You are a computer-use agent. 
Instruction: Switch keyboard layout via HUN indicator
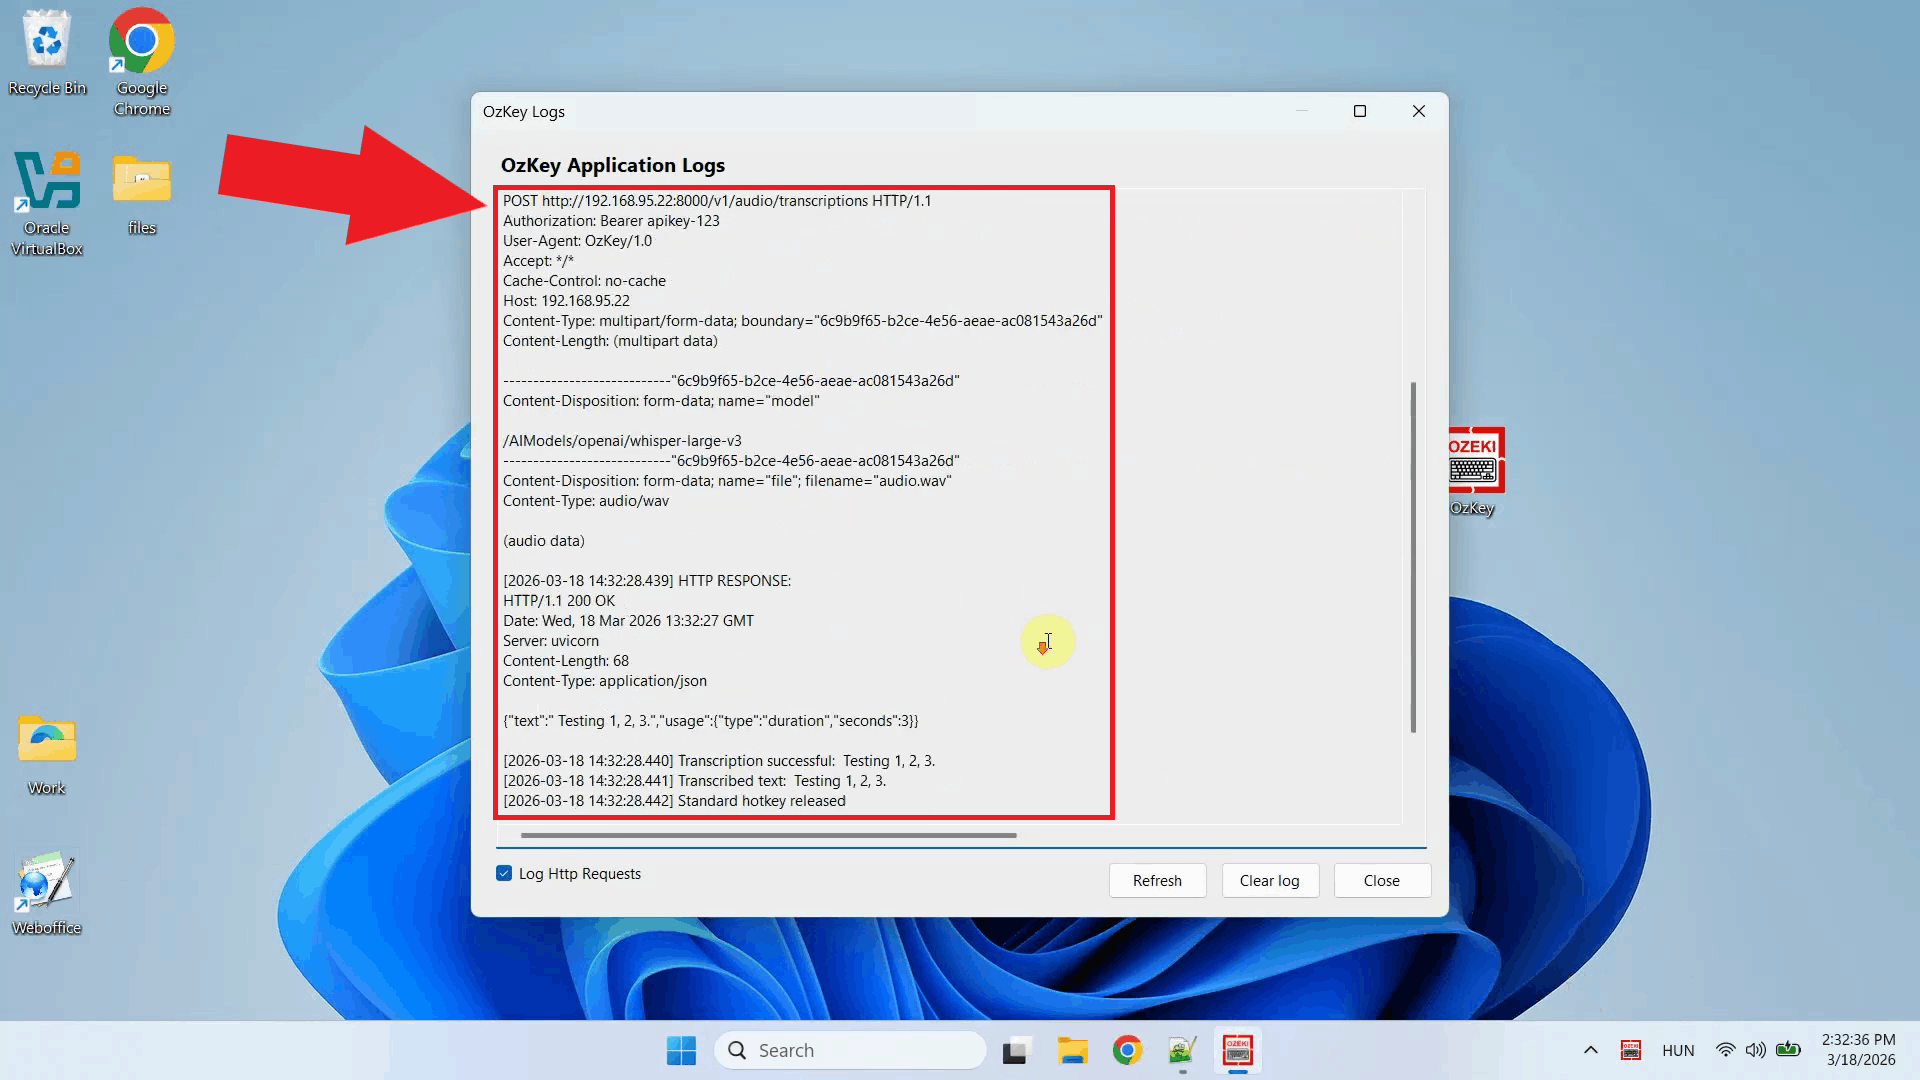point(1678,1050)
